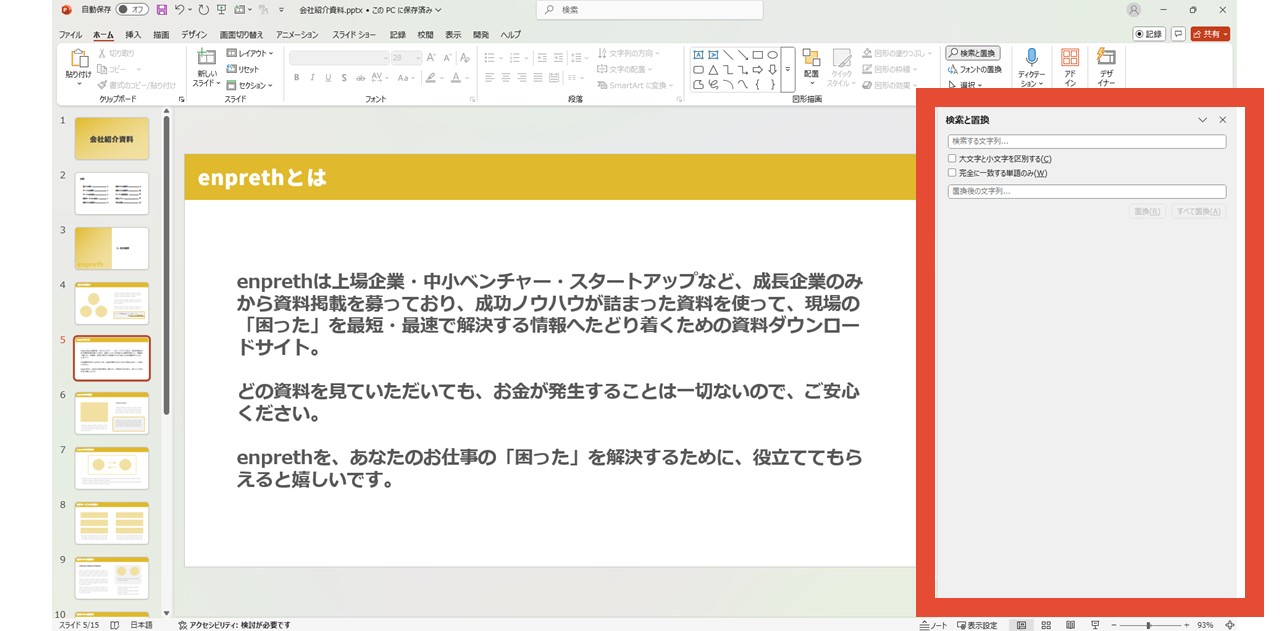
Task: Open Designer (デザイナー) pane
Action: point(1106,67)
